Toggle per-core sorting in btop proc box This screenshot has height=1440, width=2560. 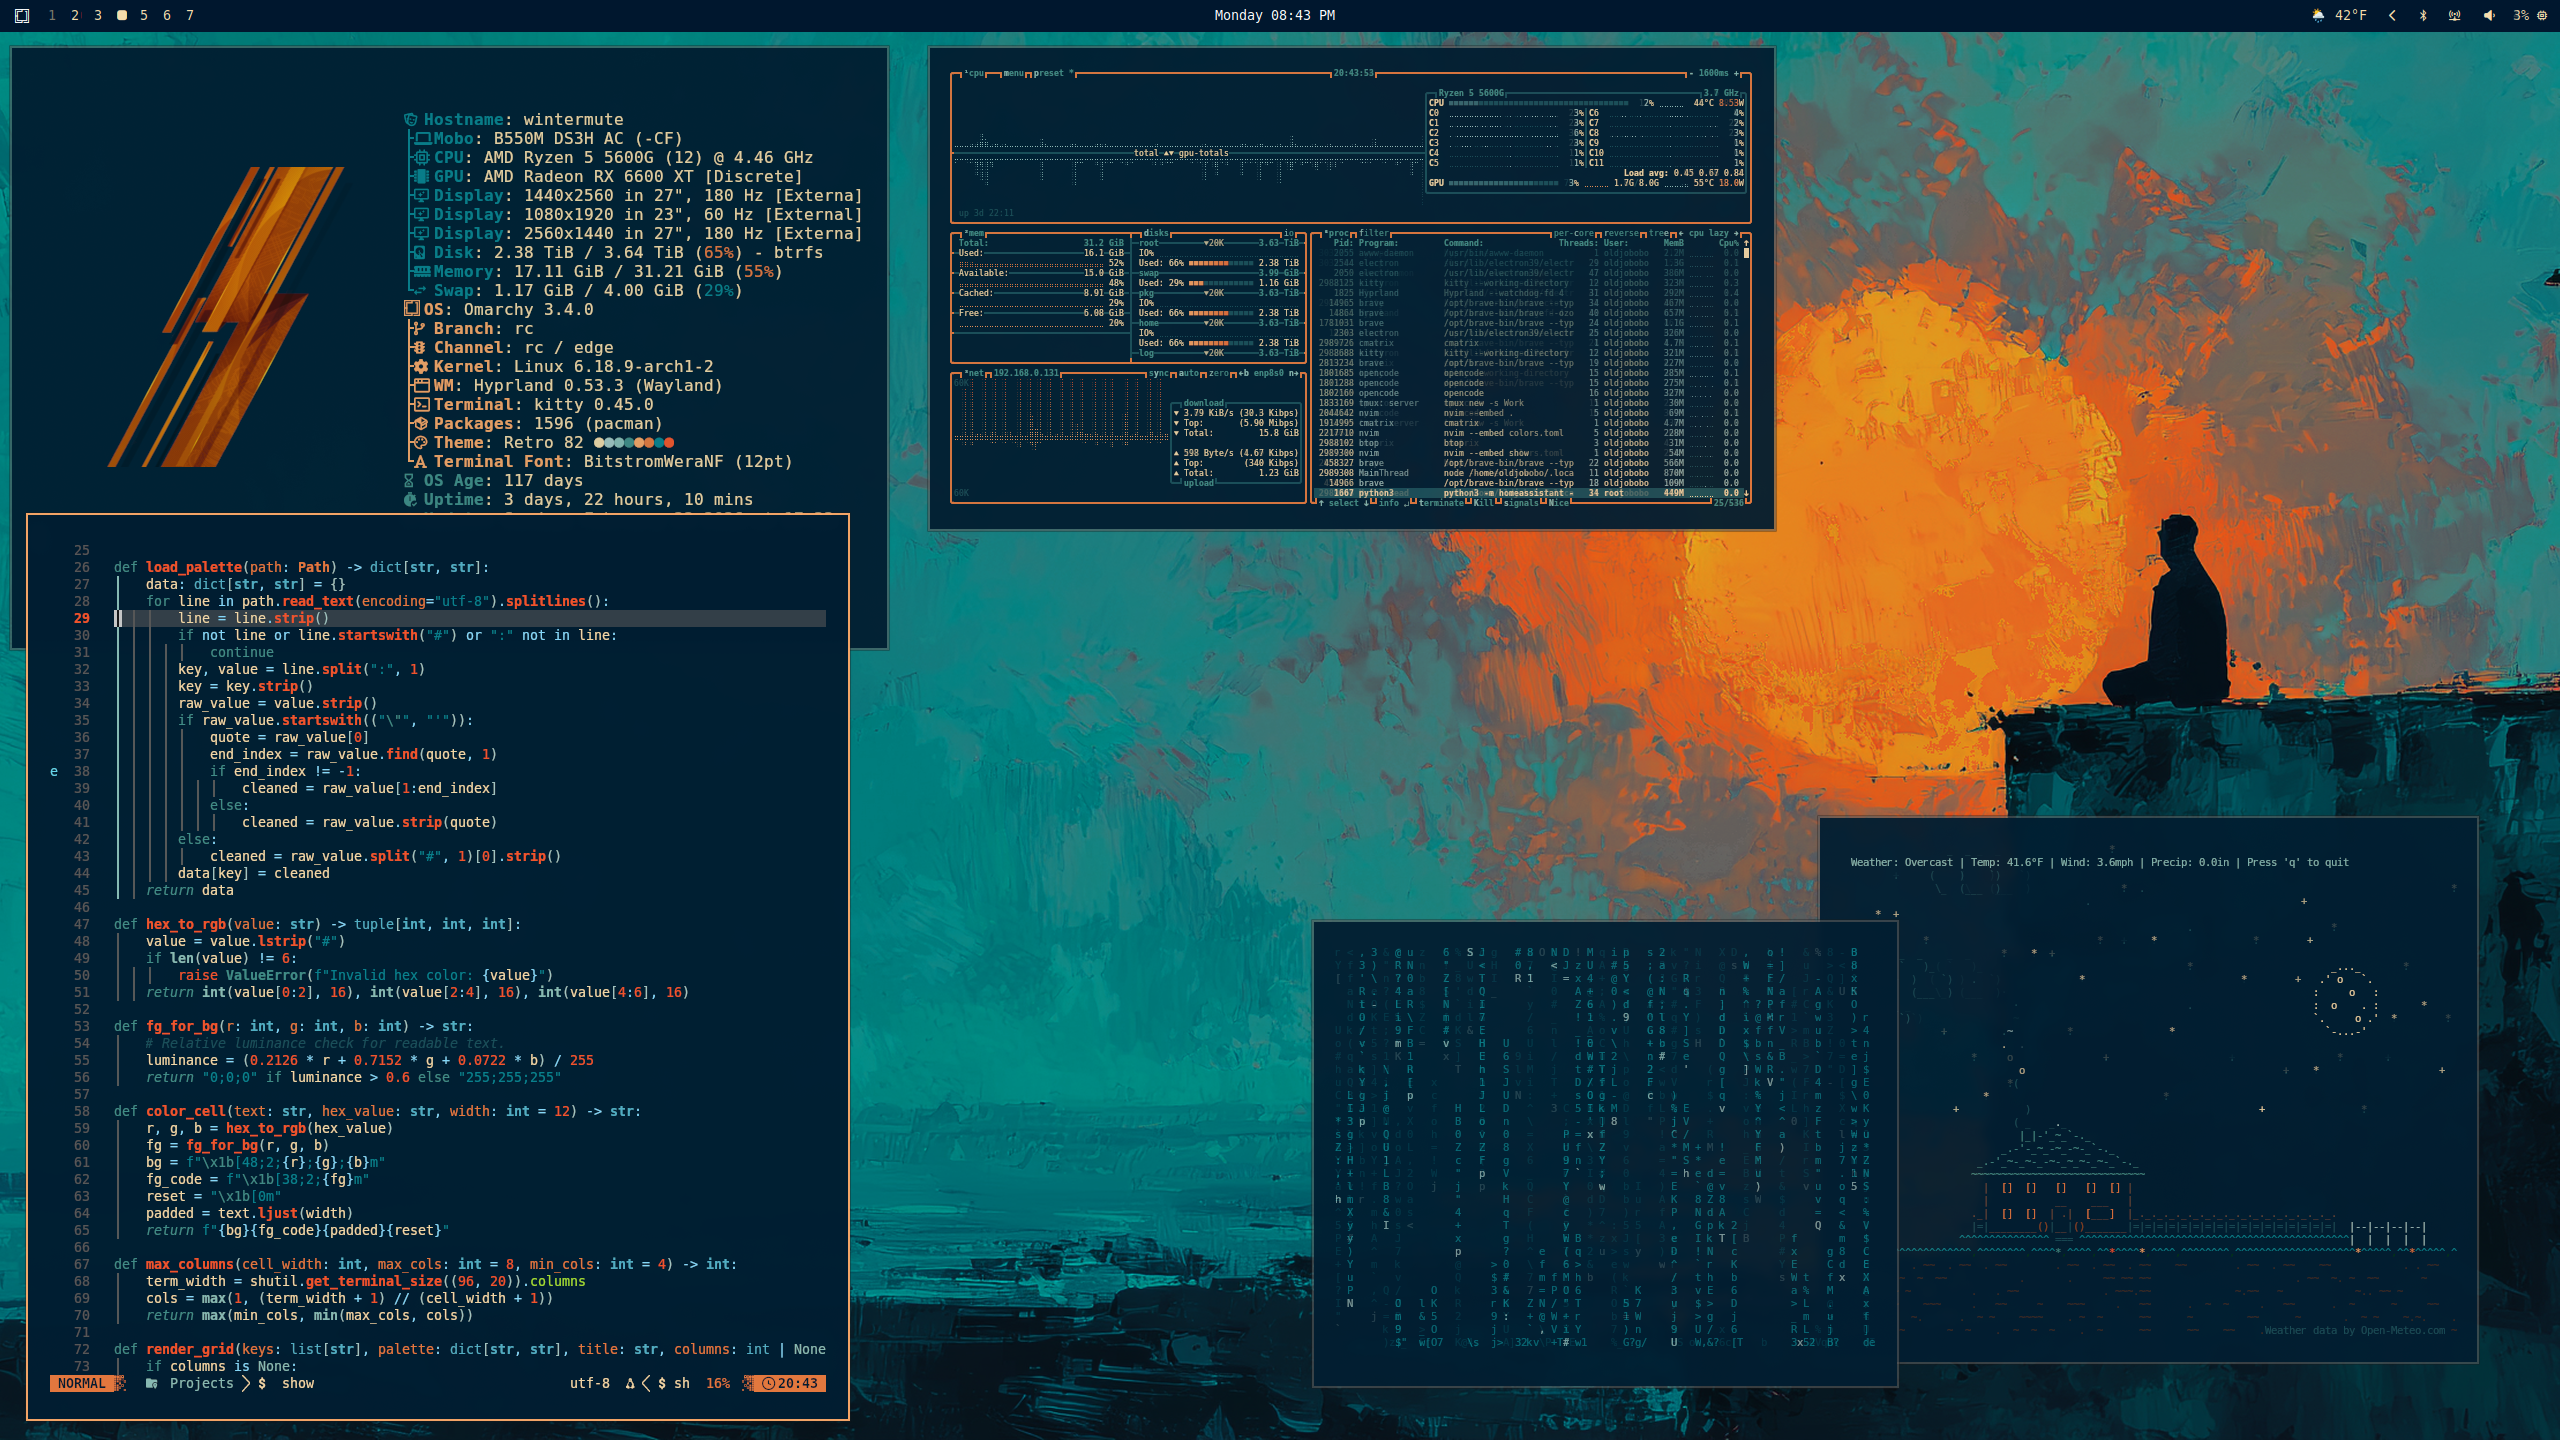click(1574, 233)
